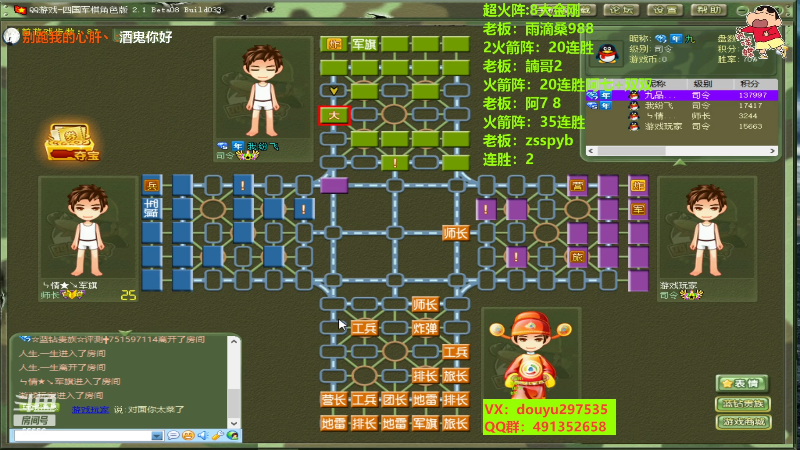Screen dimensions: 800x450
Task: Select the 营长 piece
Action: [334, 399]
